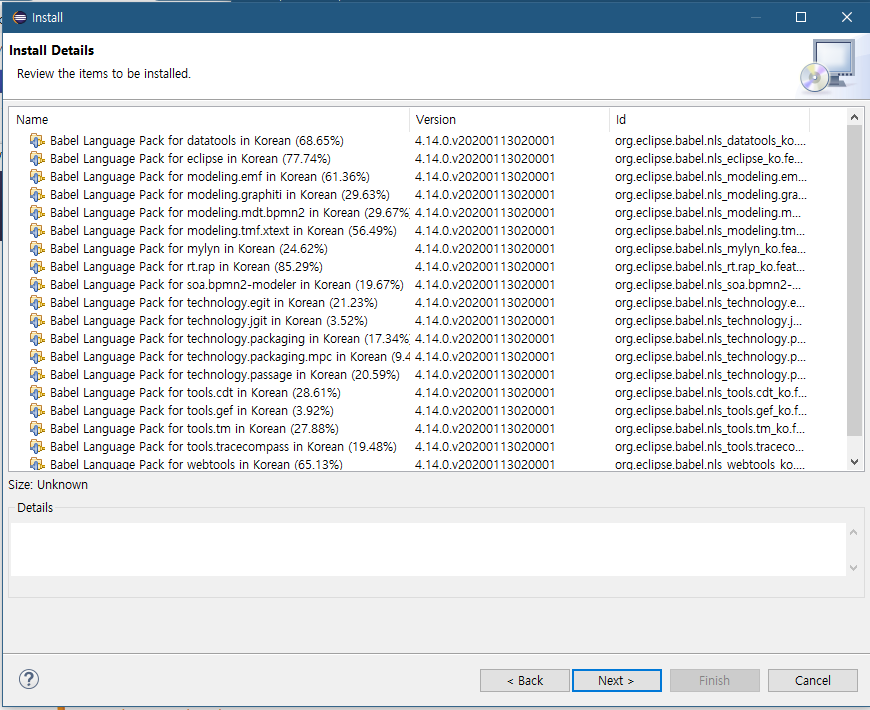Click the tools.tracecompass pack feature icon

click(37, 447)
